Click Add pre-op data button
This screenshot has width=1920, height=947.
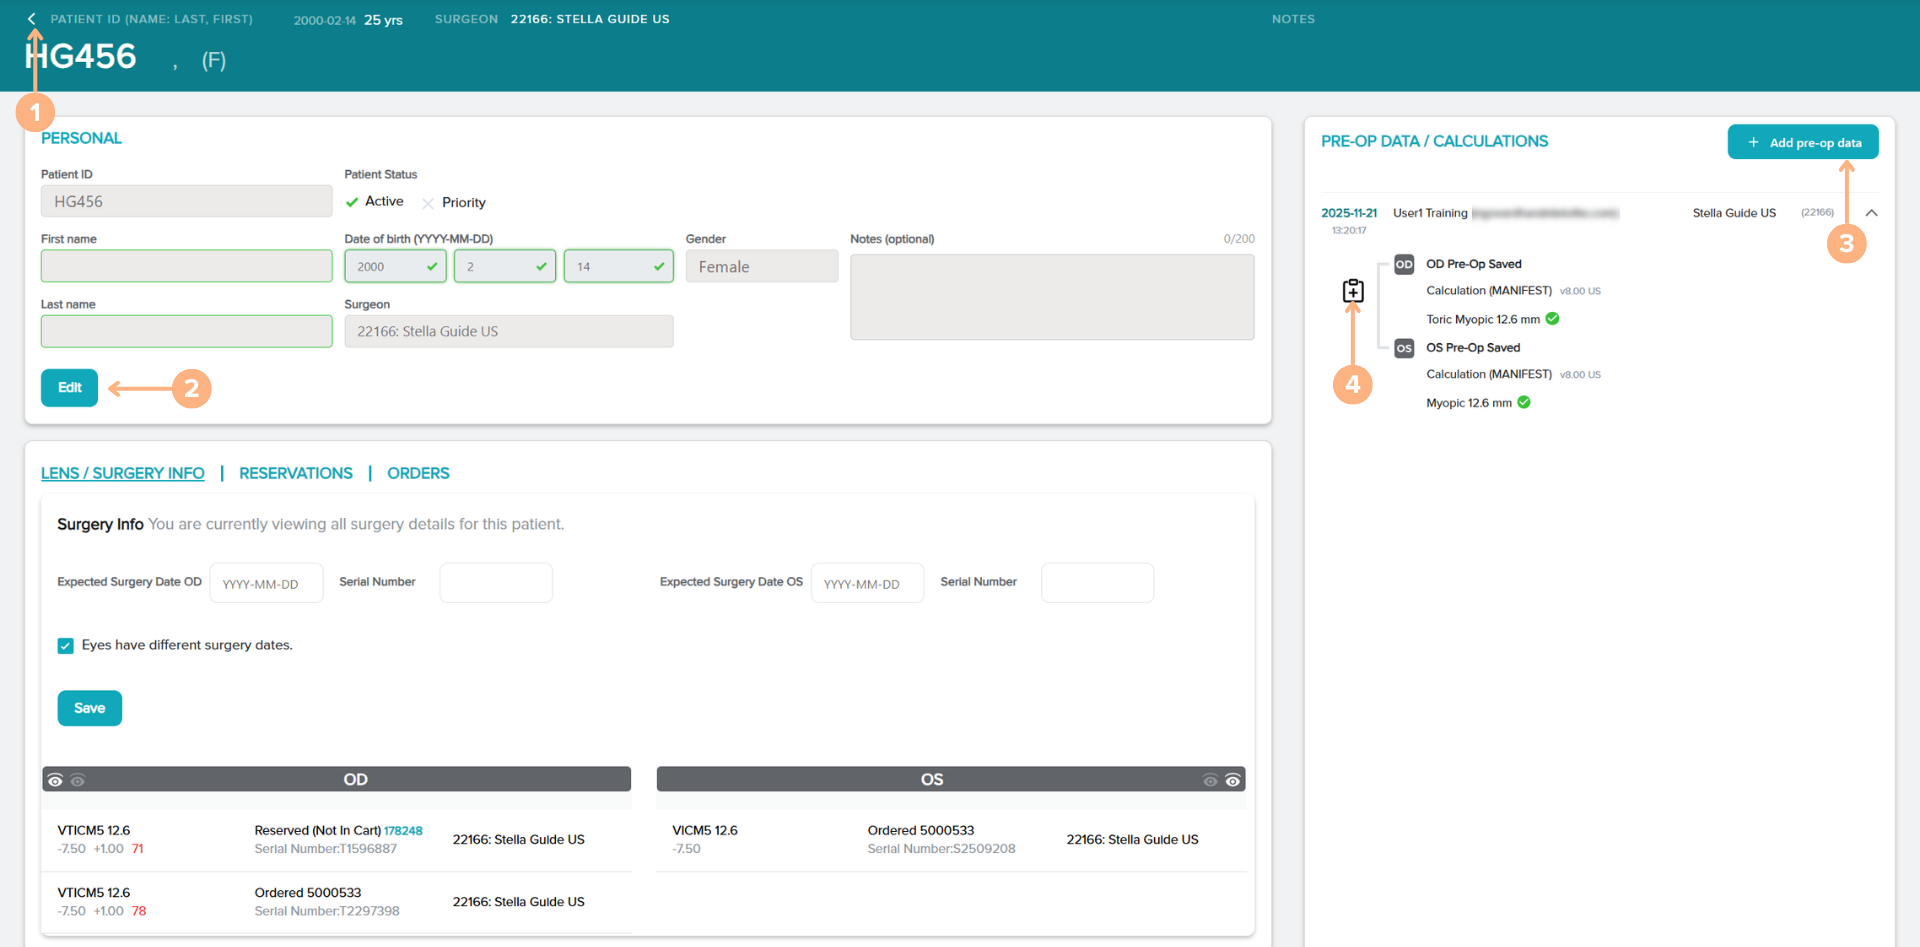click(x=1802, y=143)
